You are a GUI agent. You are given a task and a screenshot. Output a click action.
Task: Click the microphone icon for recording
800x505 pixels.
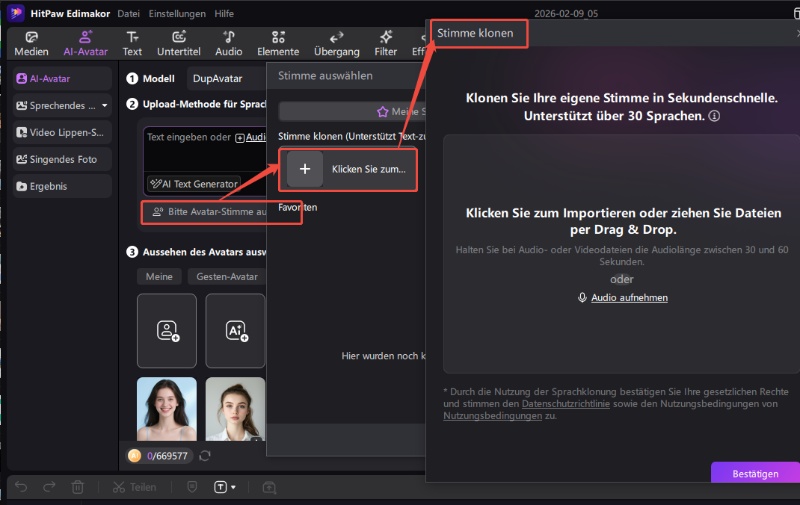click(582, 297)
